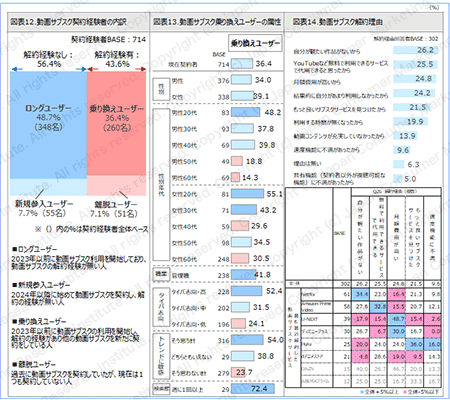The height and width of the screenshot is (400, 450).
Task: Click the '24.1' value for タイパ志向・低
Action: pyautogui.click(x=256, y=323)
